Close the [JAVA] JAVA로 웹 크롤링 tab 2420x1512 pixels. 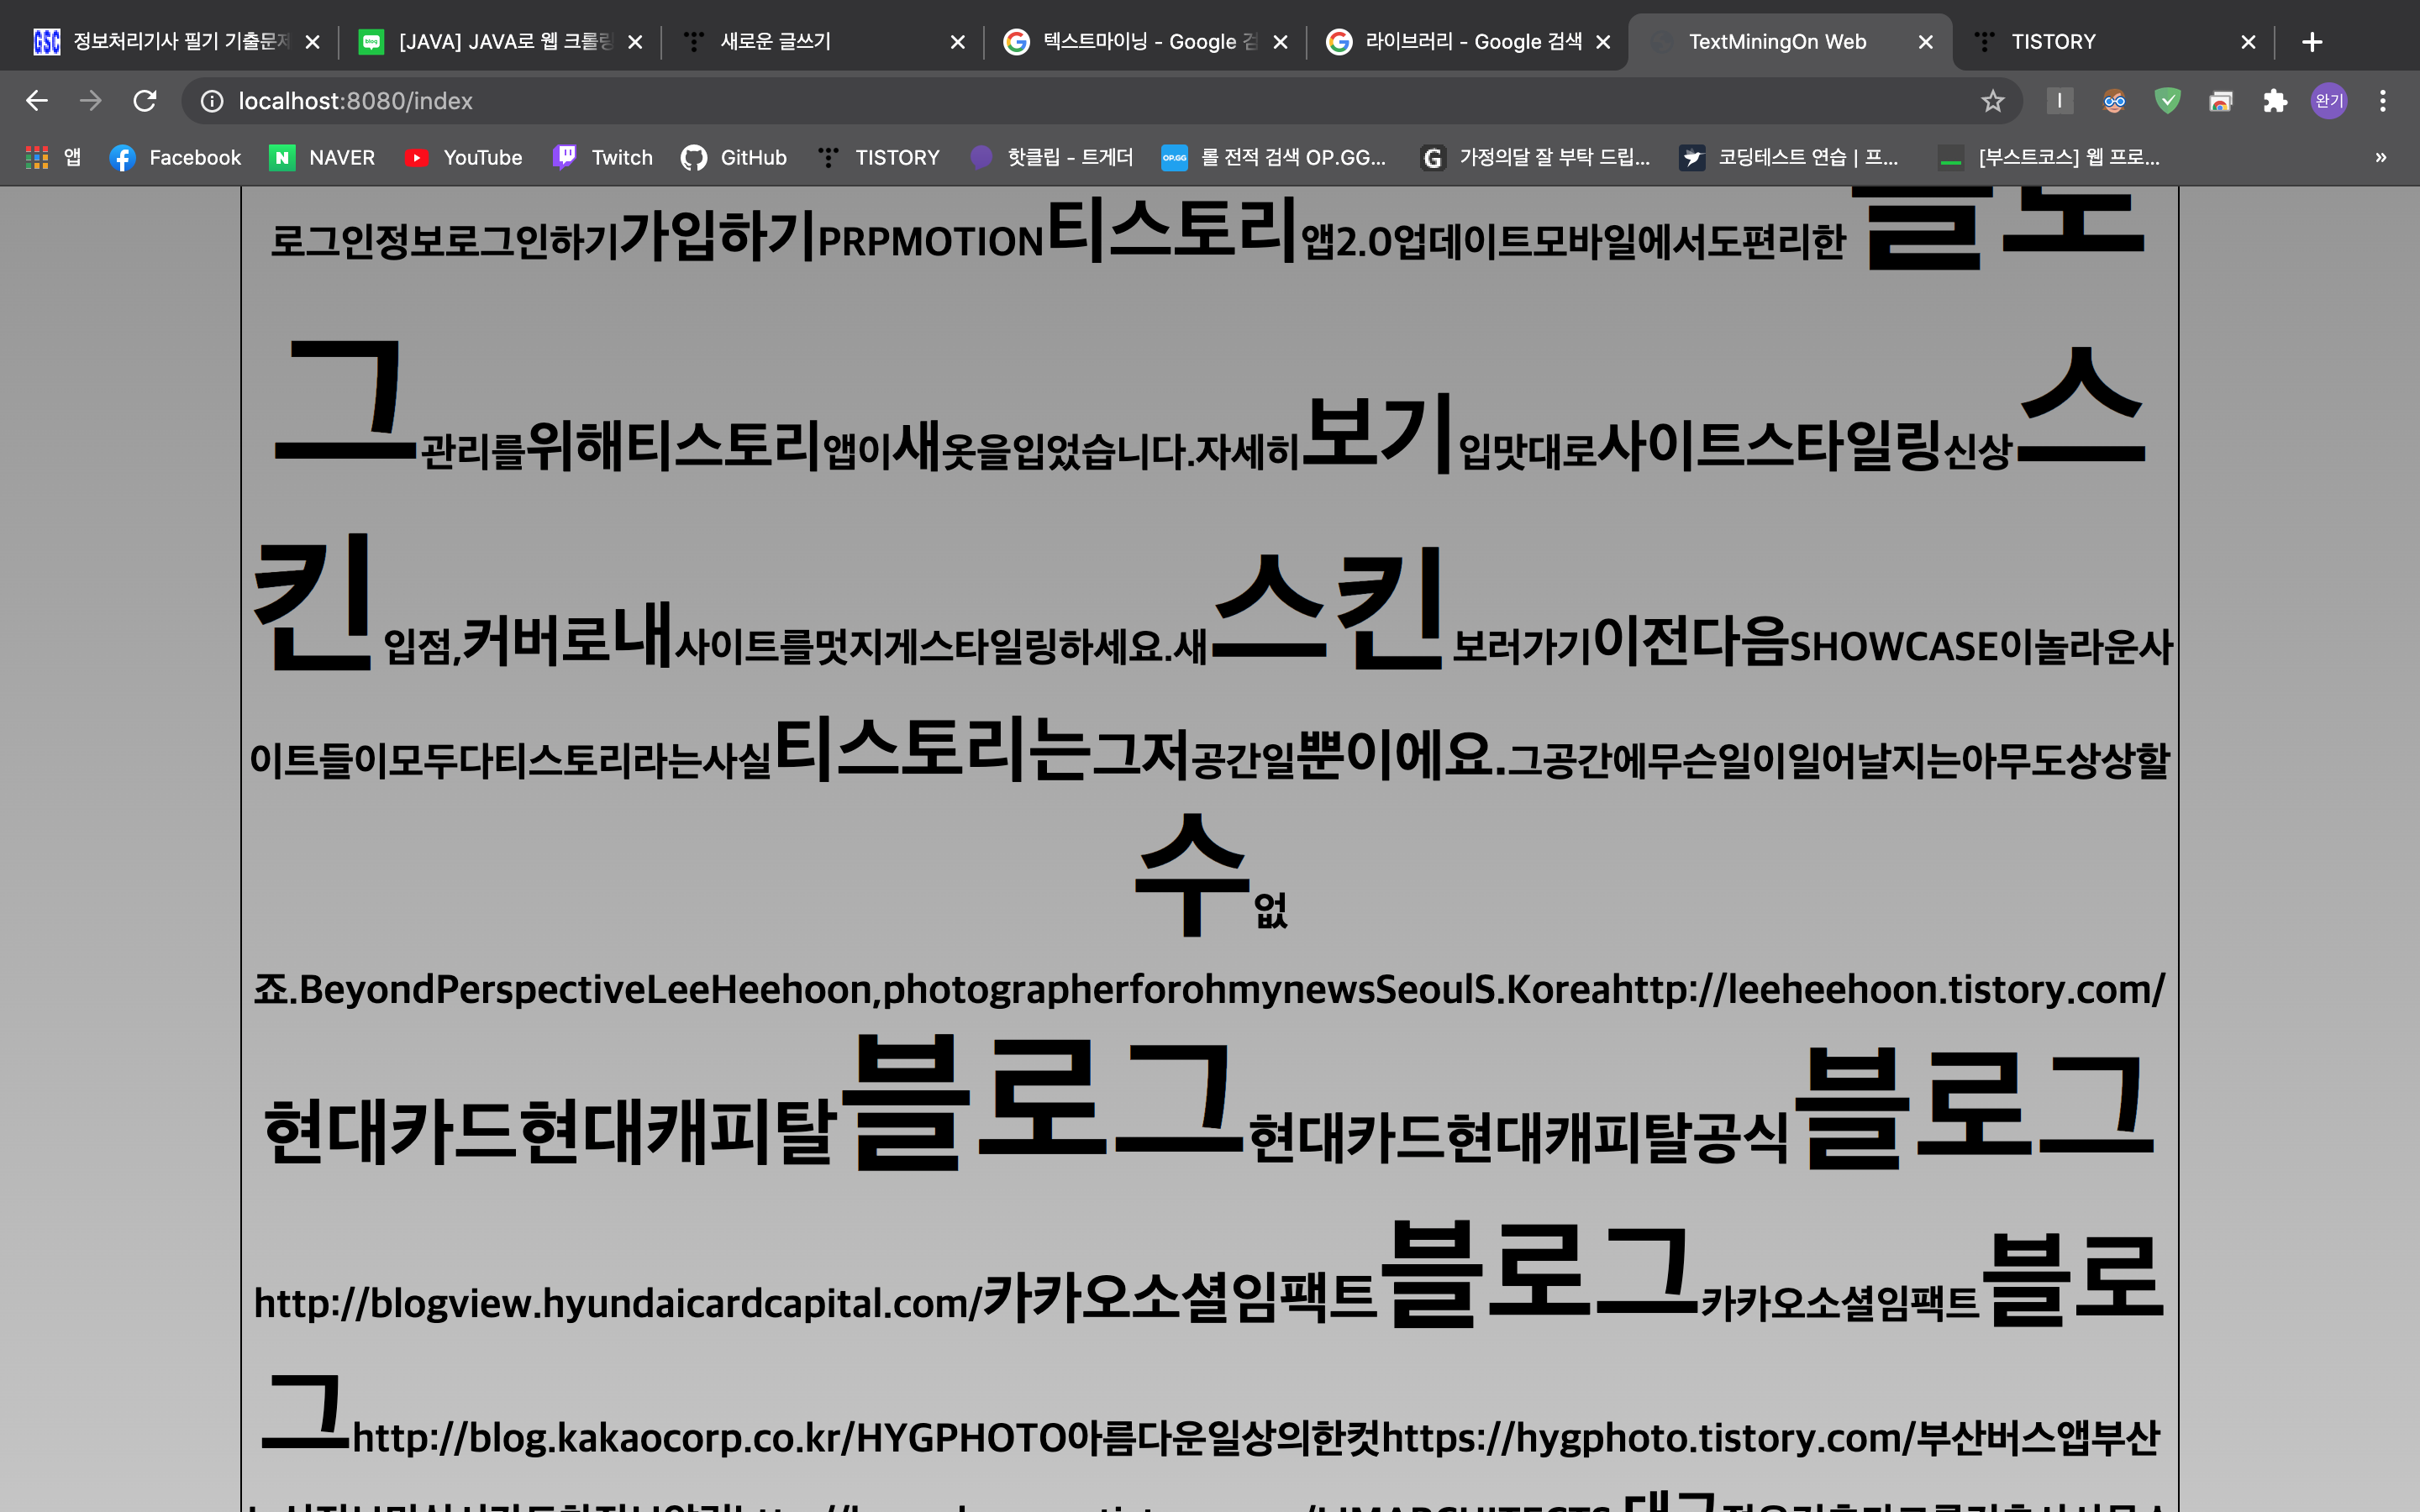635,42
